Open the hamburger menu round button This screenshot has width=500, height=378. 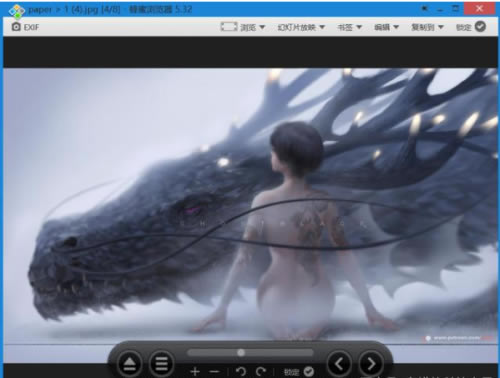click(162, 364)
